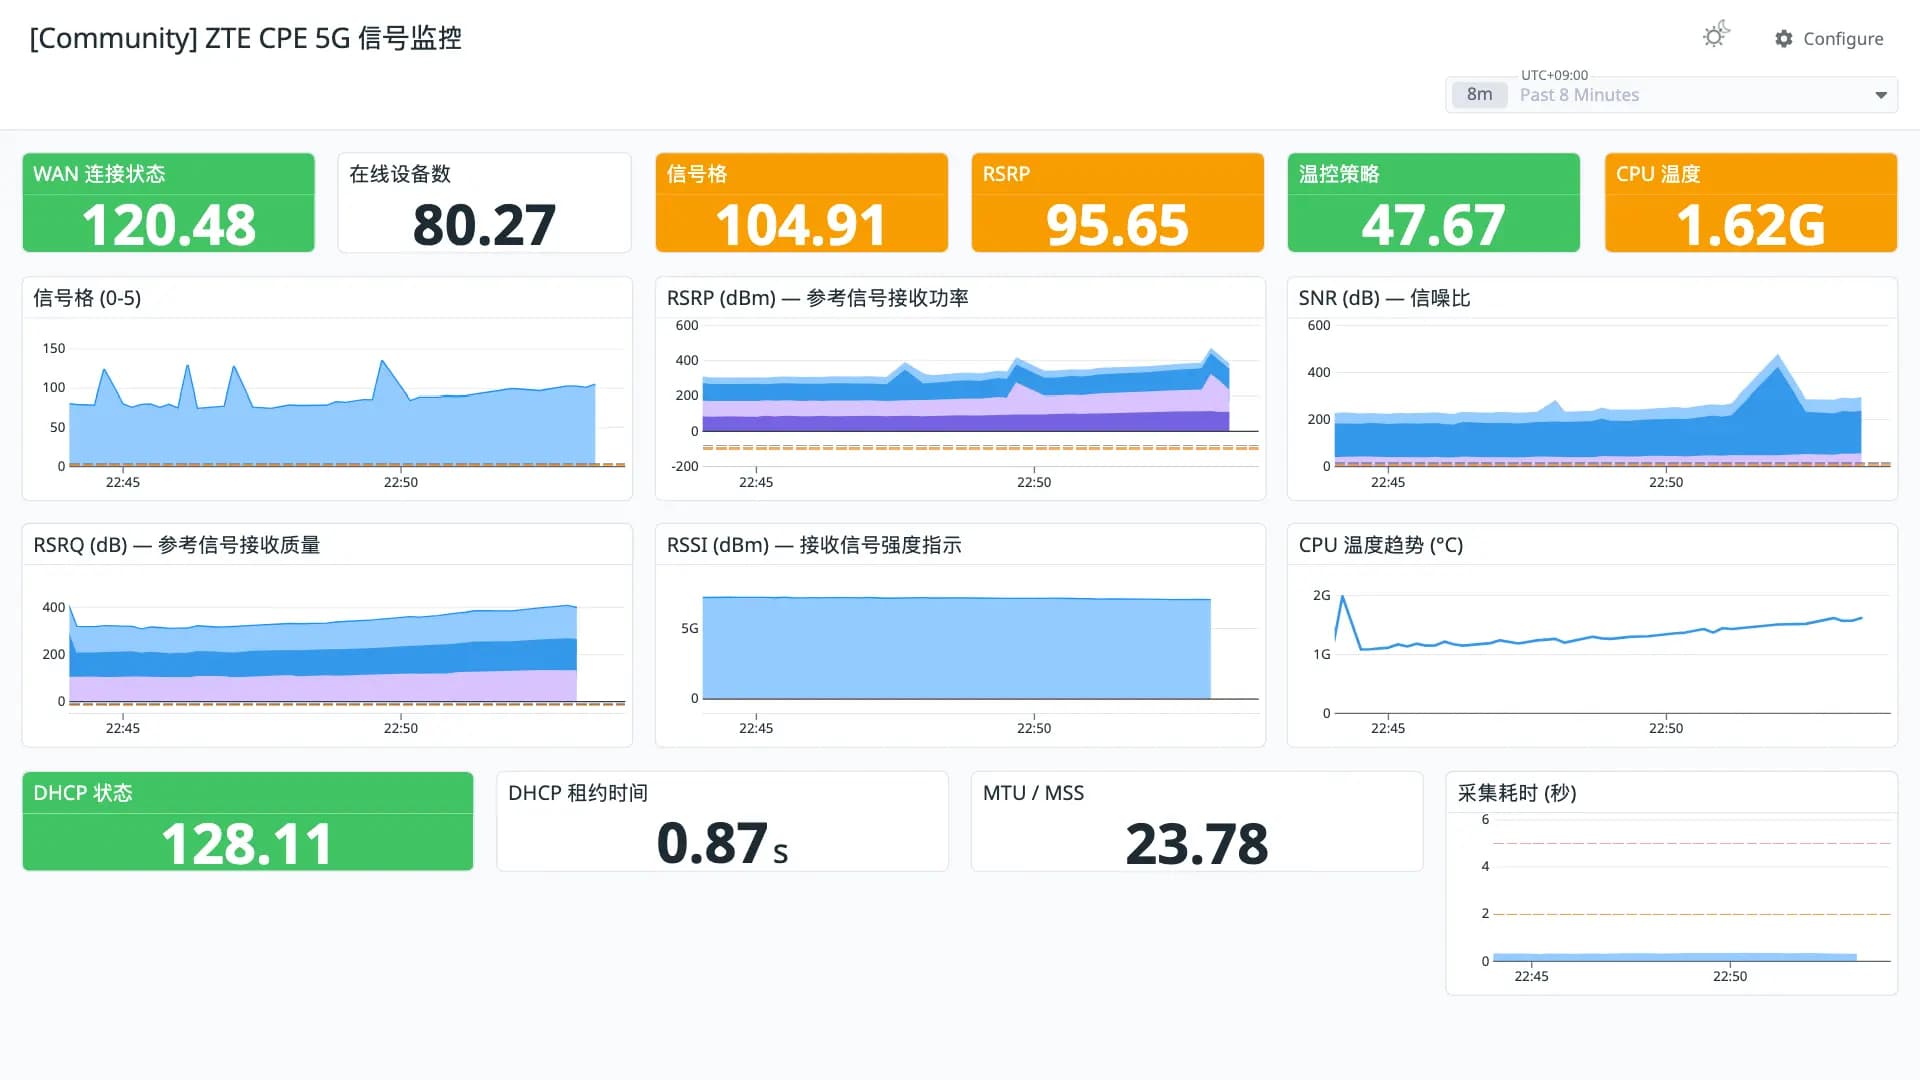
Task: Click the RSSI blue area chart
Action: tap(956, 648)
